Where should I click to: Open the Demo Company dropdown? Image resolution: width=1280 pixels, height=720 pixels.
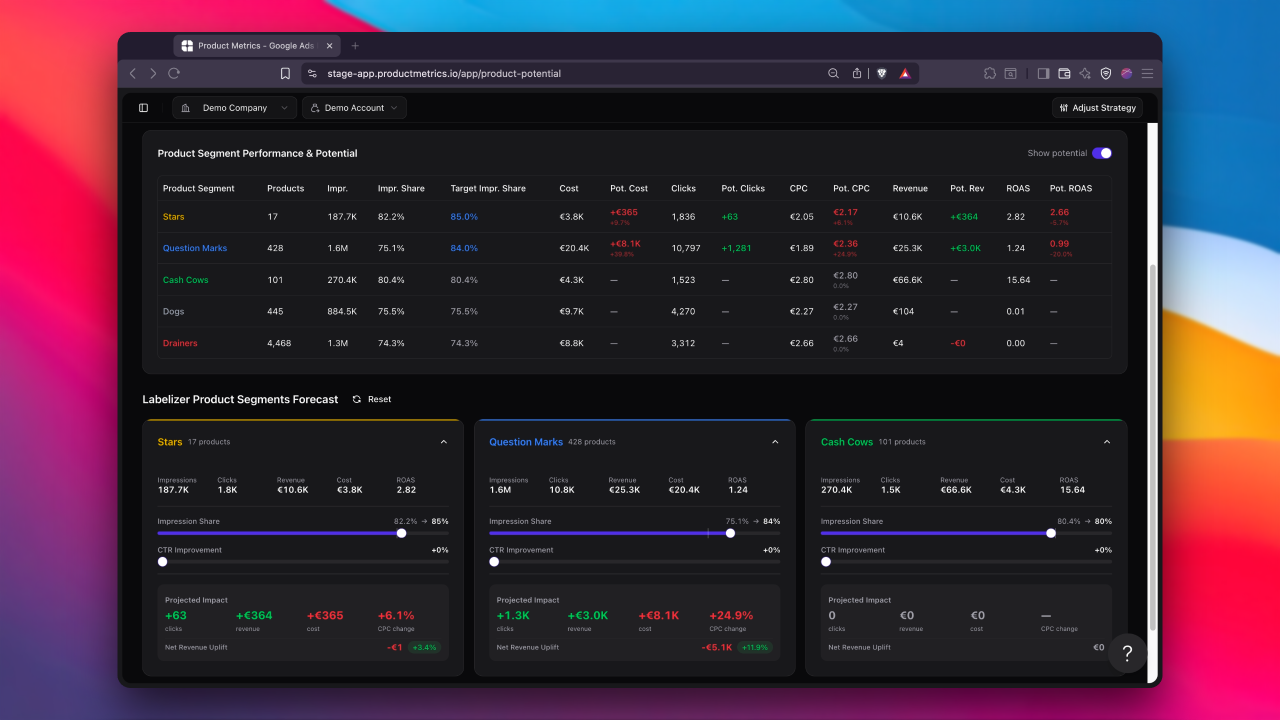pos(234,107)
